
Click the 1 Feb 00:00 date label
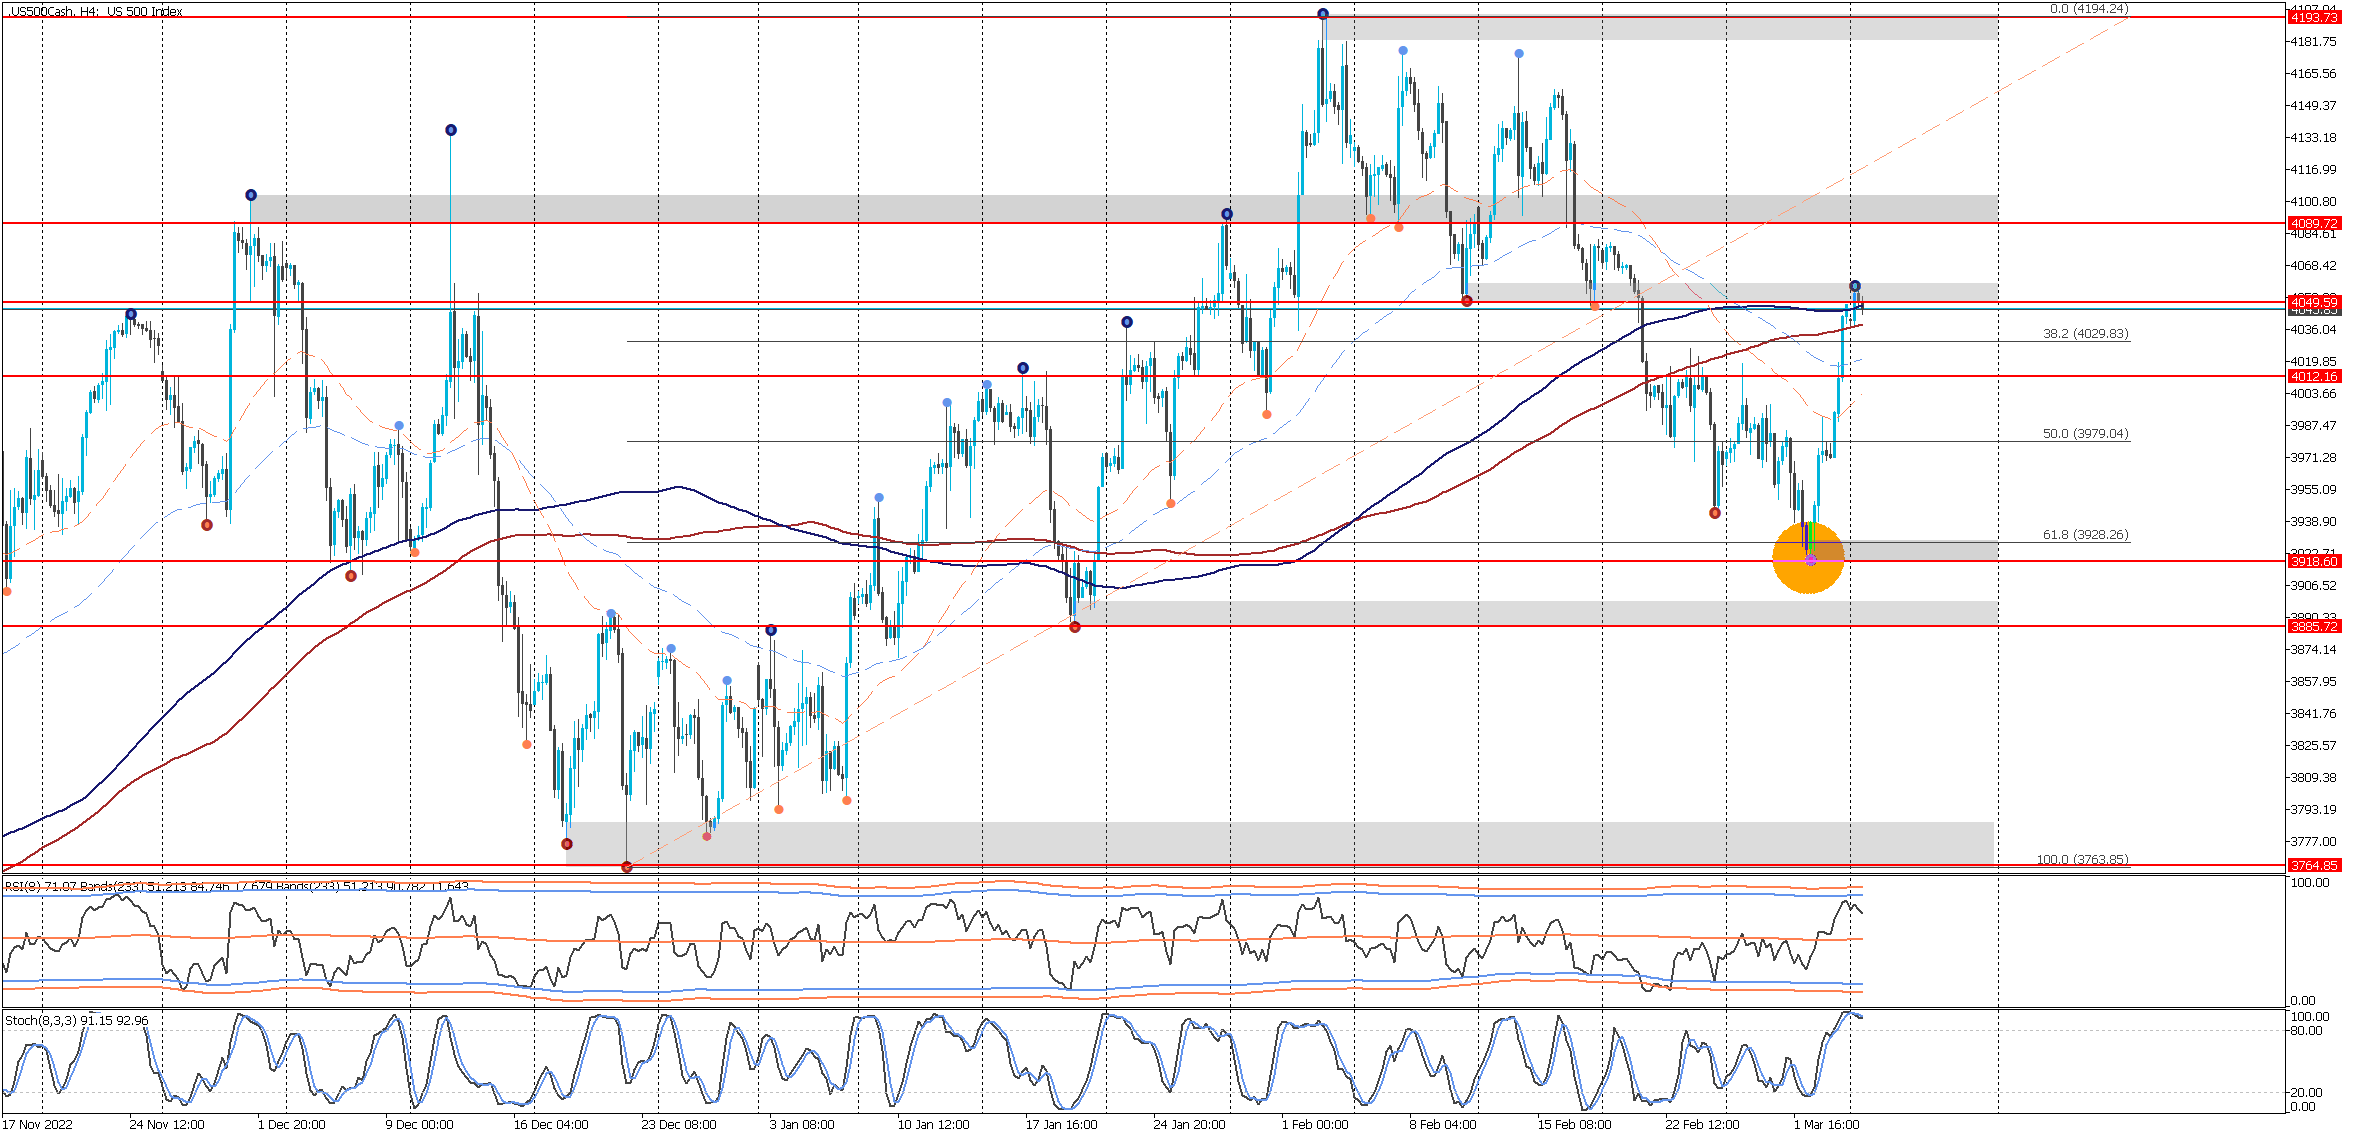pos(1314,1125)
